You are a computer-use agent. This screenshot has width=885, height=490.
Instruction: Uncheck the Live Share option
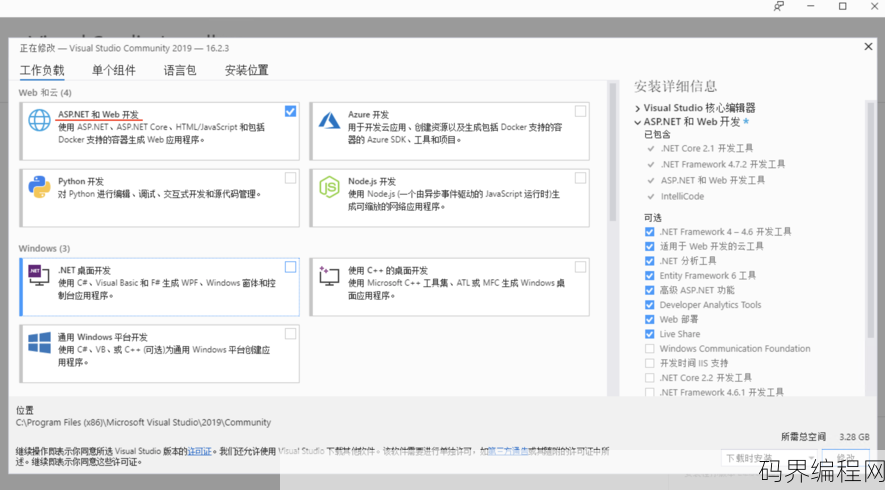pyautogui.click(x=650, y=334)
